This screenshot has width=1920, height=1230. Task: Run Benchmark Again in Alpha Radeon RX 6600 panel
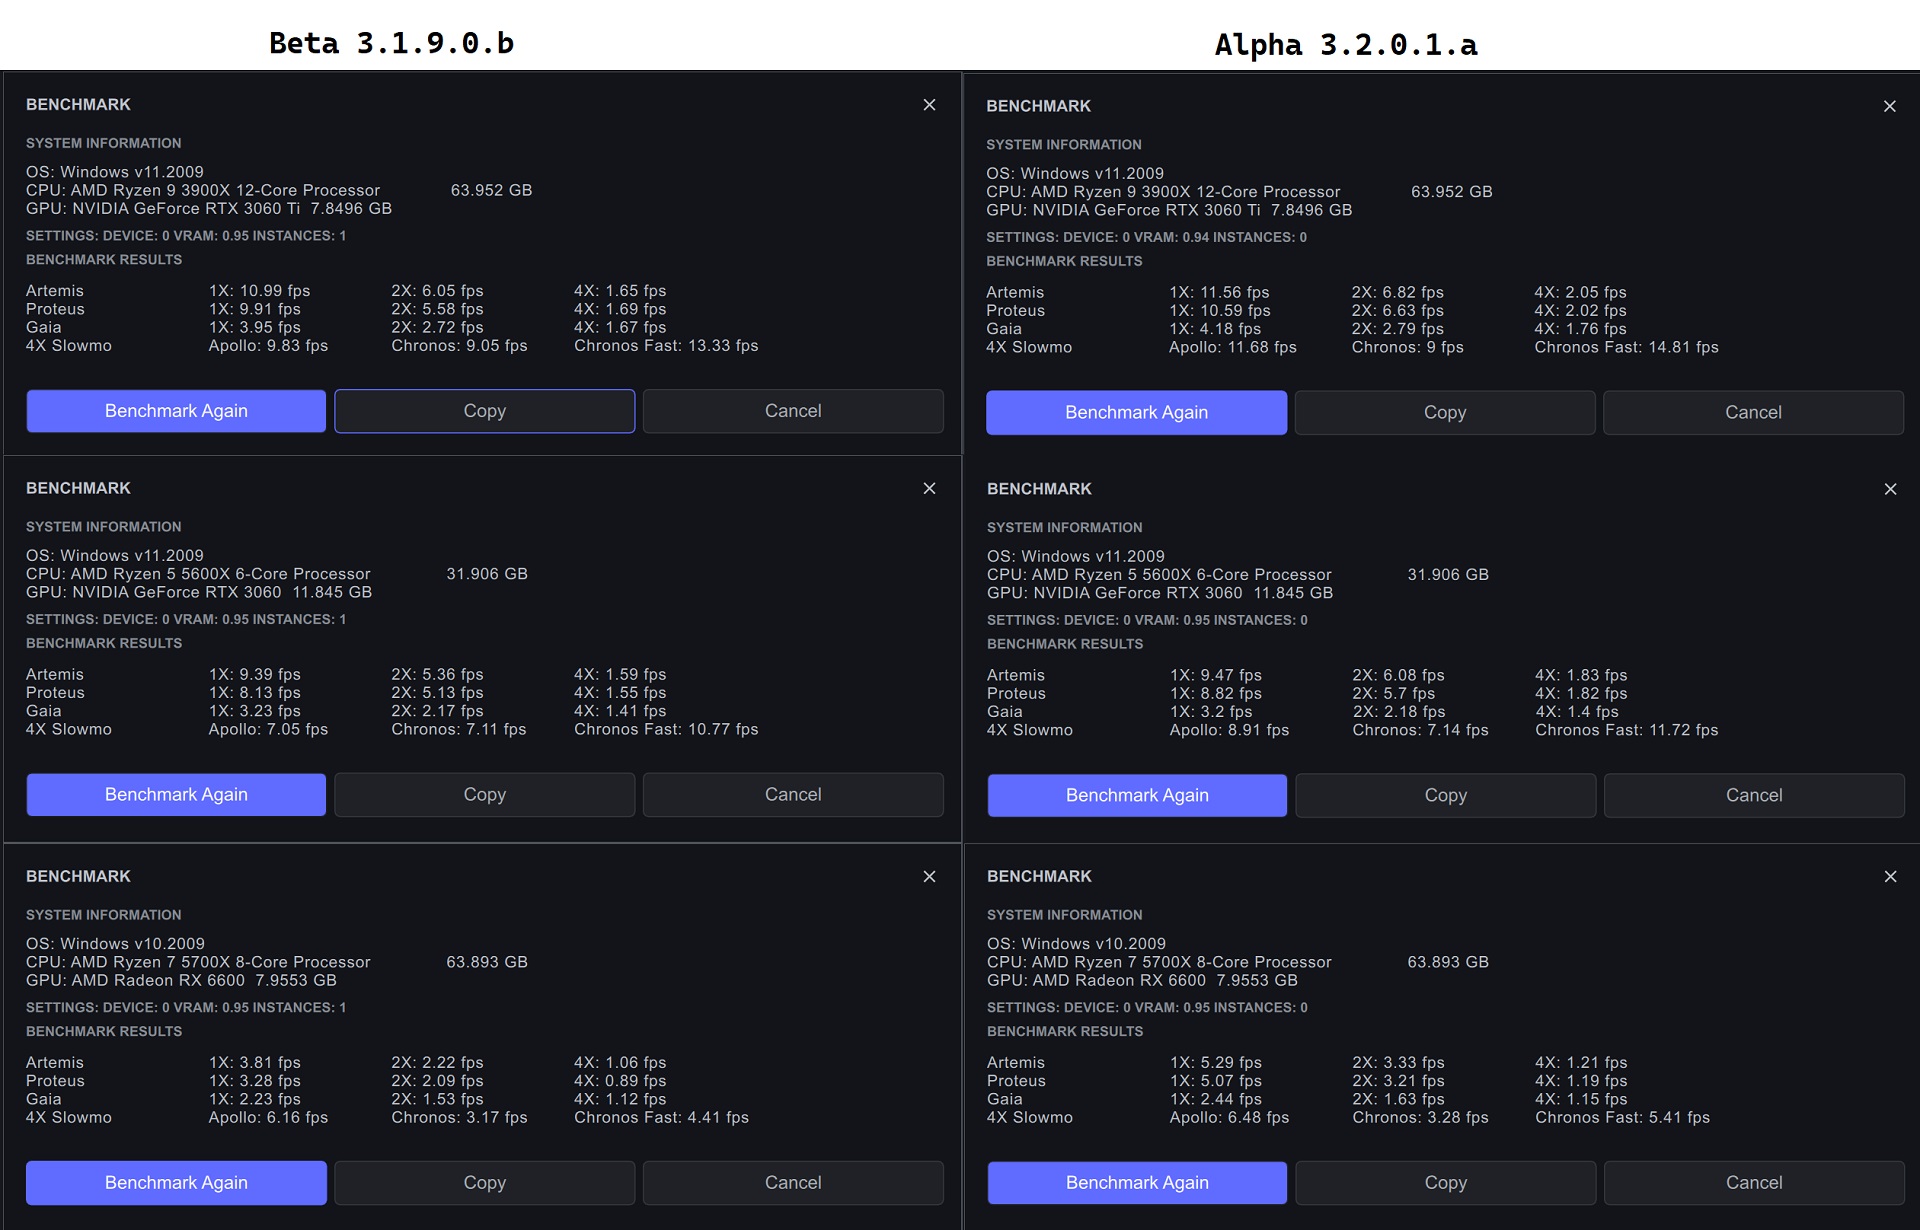tap(1137, 1183)
